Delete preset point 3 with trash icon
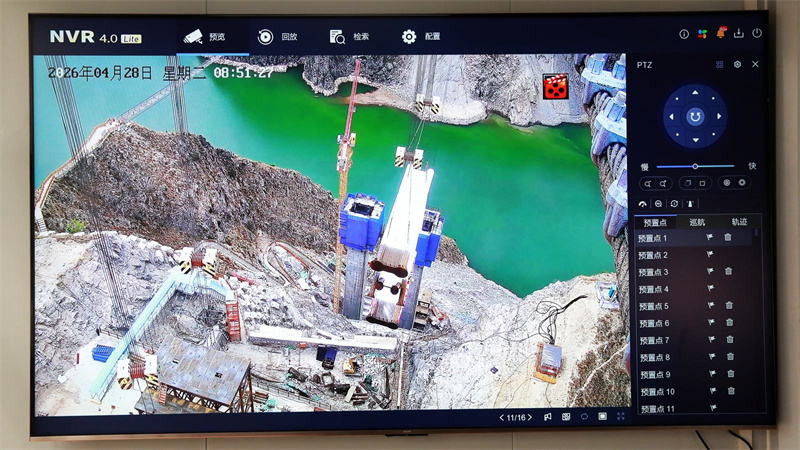Viewport: 800px width, 450px height. [x=729, y=272]
